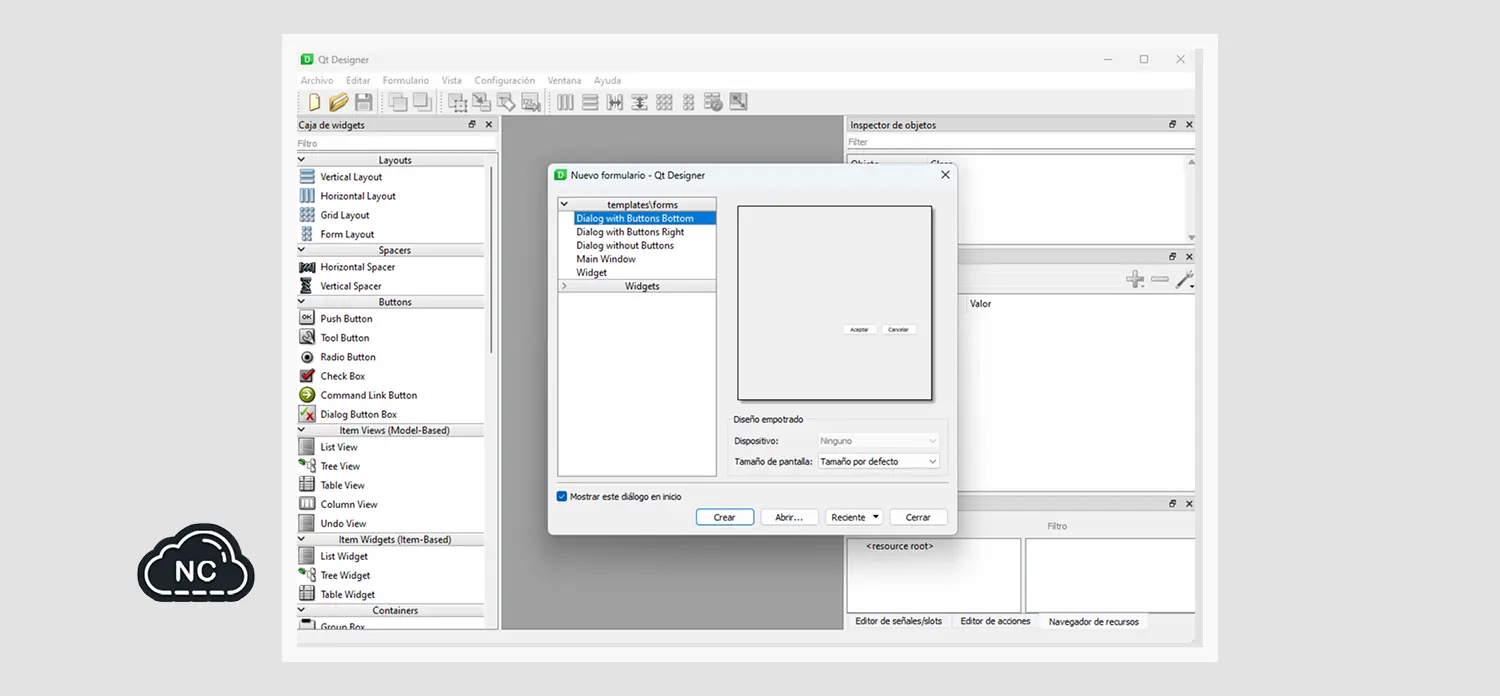Select the Check Box widget icon
The width and height of the screenshot is (1500, 696).
307,376
